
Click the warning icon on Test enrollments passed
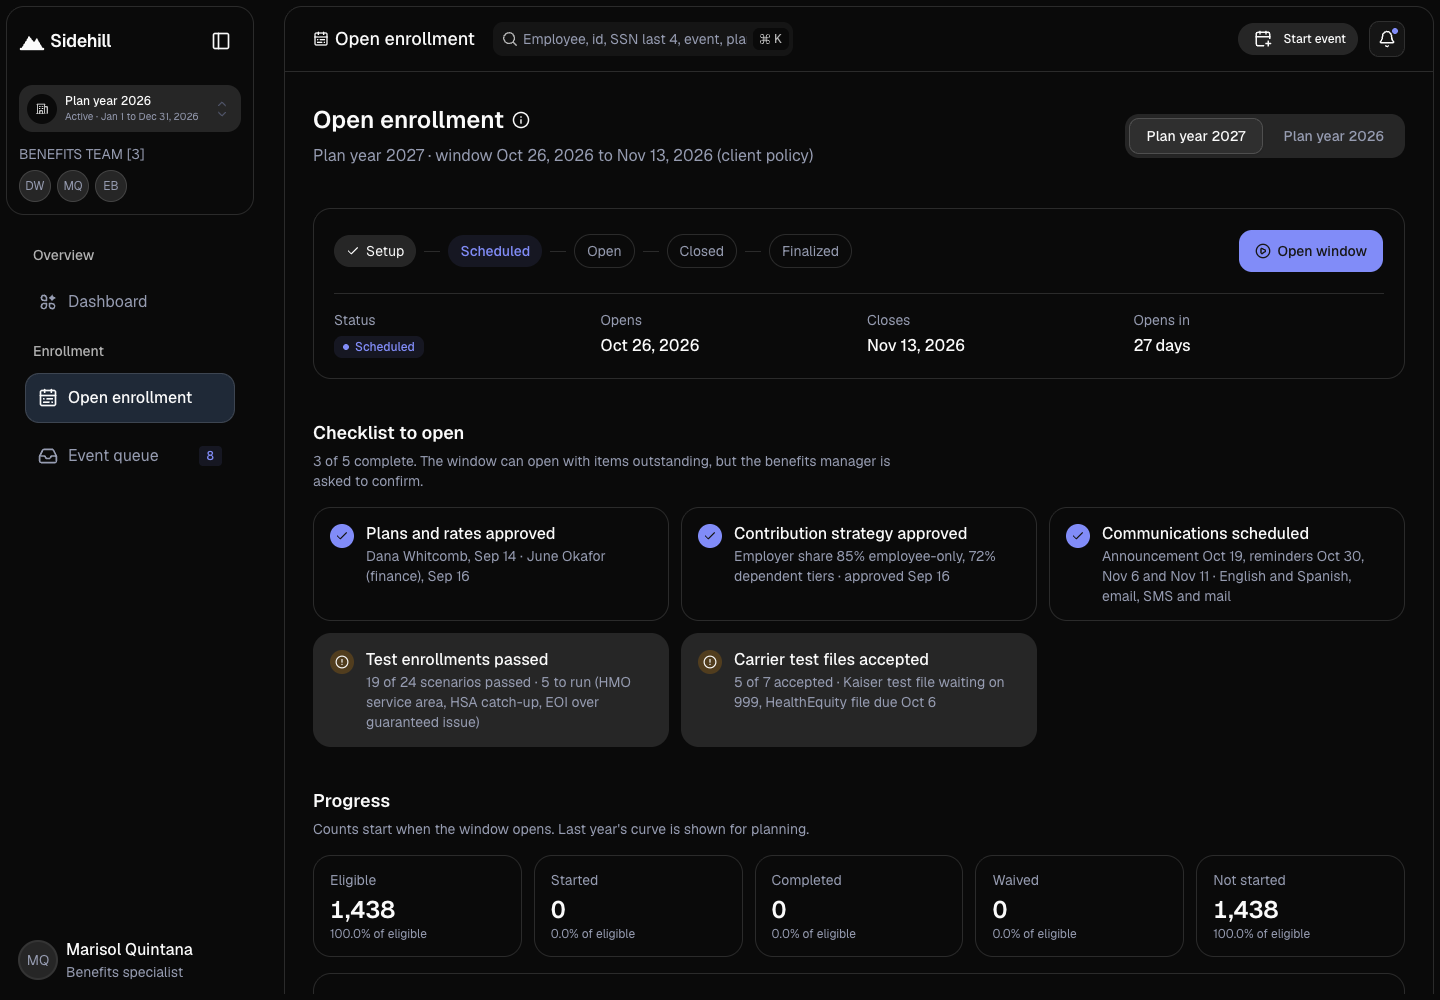tap(342, 662)
